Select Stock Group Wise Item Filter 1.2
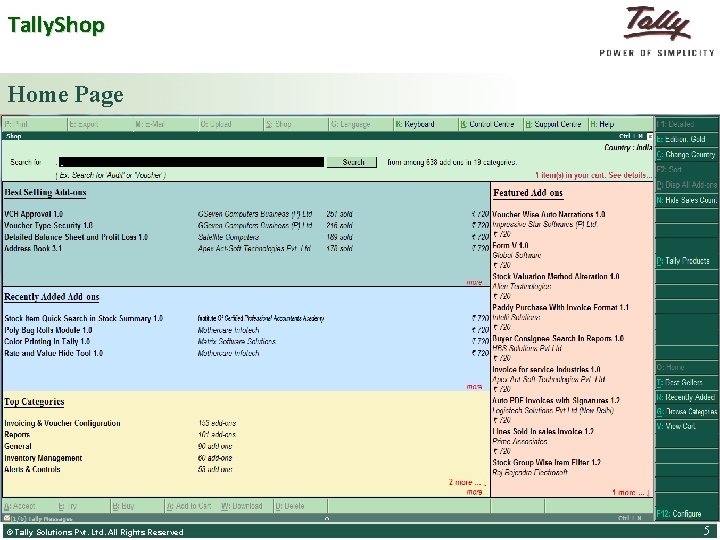Screen dimensions: 720x540 [x=546, y=462]
